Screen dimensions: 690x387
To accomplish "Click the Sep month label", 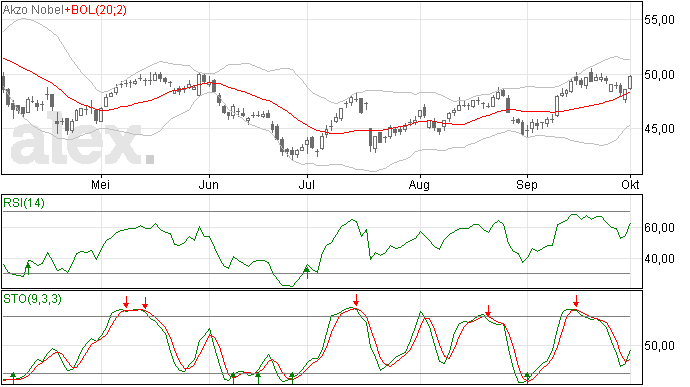I will pos(527,185).
